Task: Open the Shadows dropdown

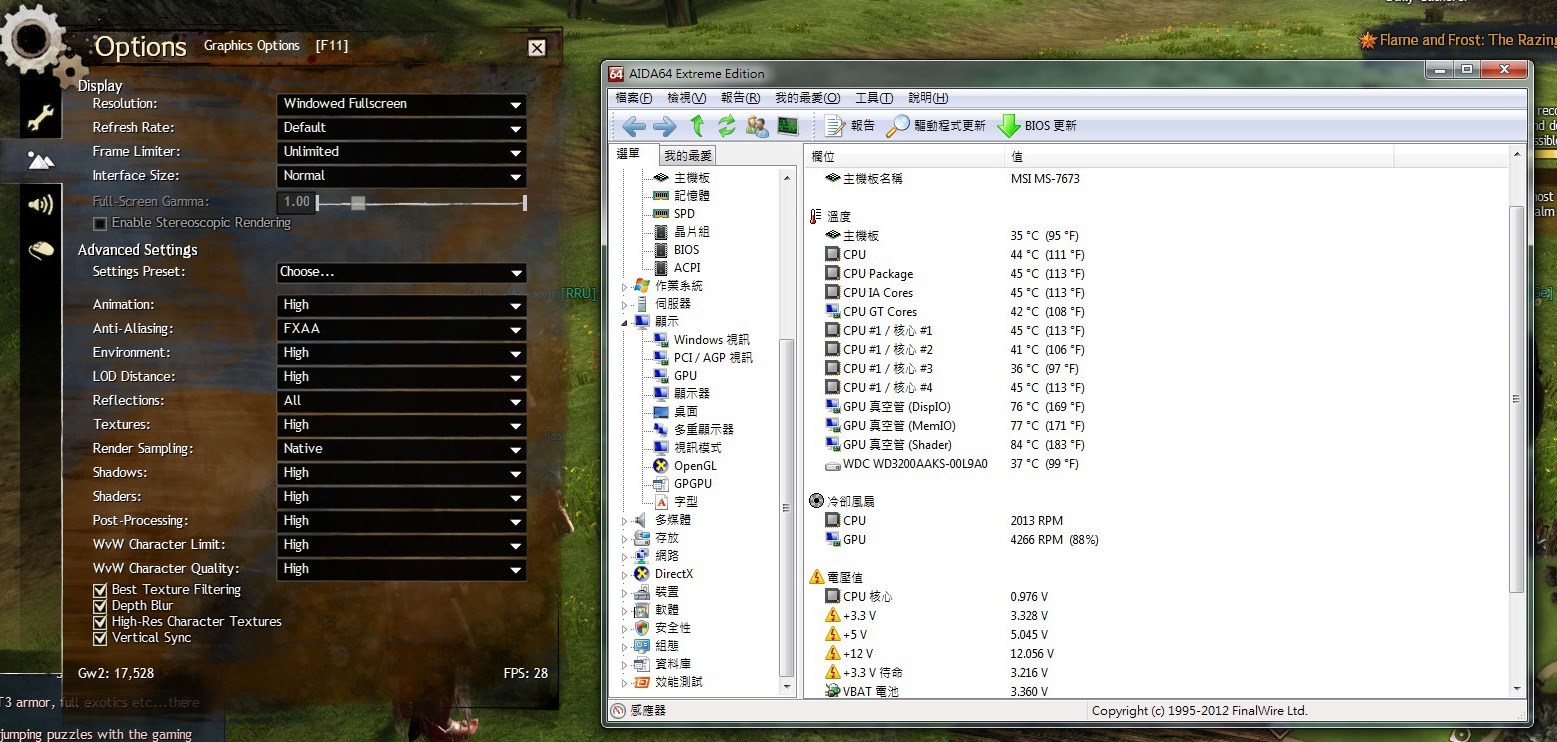Action: click(402, 473)
